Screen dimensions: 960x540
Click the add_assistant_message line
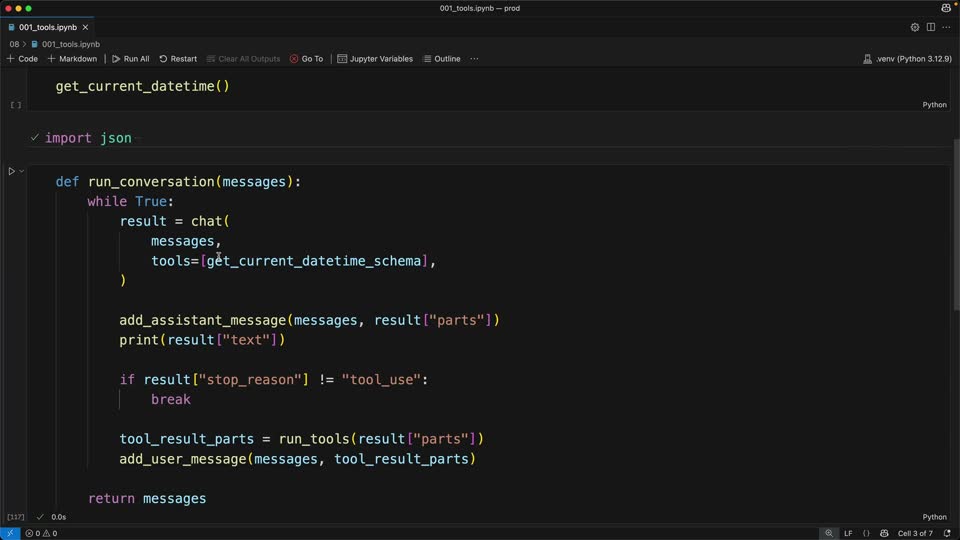coord(309,320)
